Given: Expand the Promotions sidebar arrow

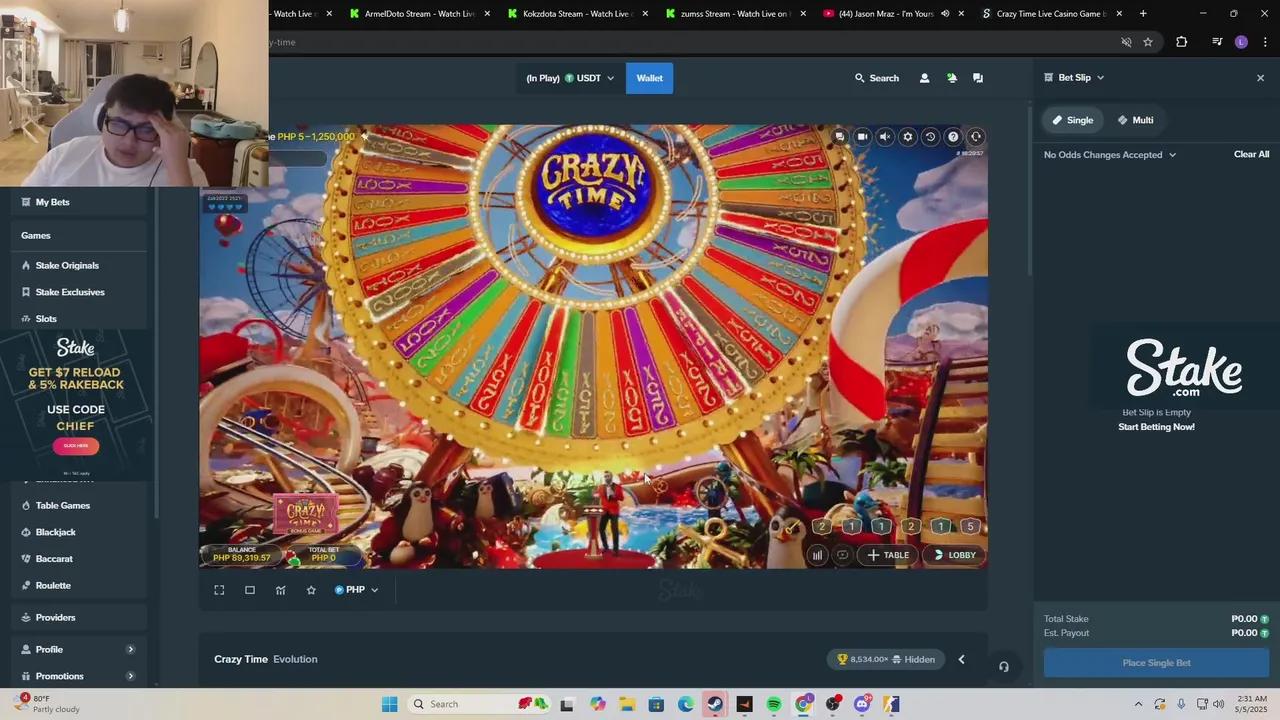Looking at the screenshot, I should tap(130, 676).
